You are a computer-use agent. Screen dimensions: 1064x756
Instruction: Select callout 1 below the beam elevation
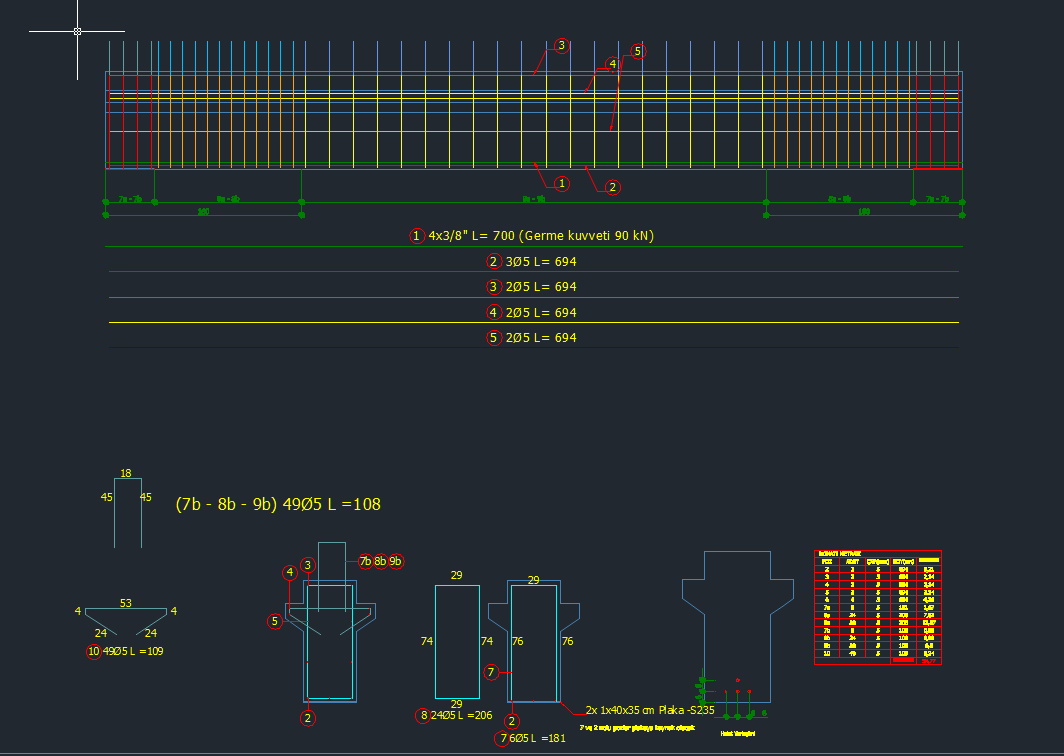(x=562, y=183)
